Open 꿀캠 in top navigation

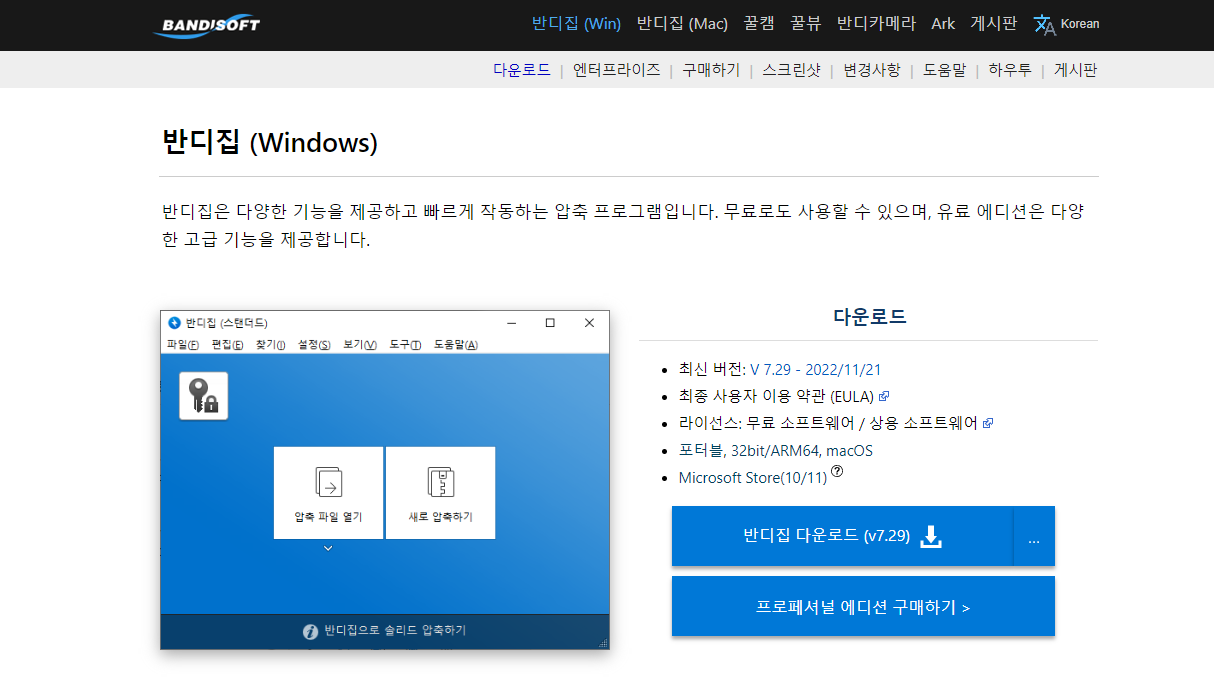click(x=757, y=24)
